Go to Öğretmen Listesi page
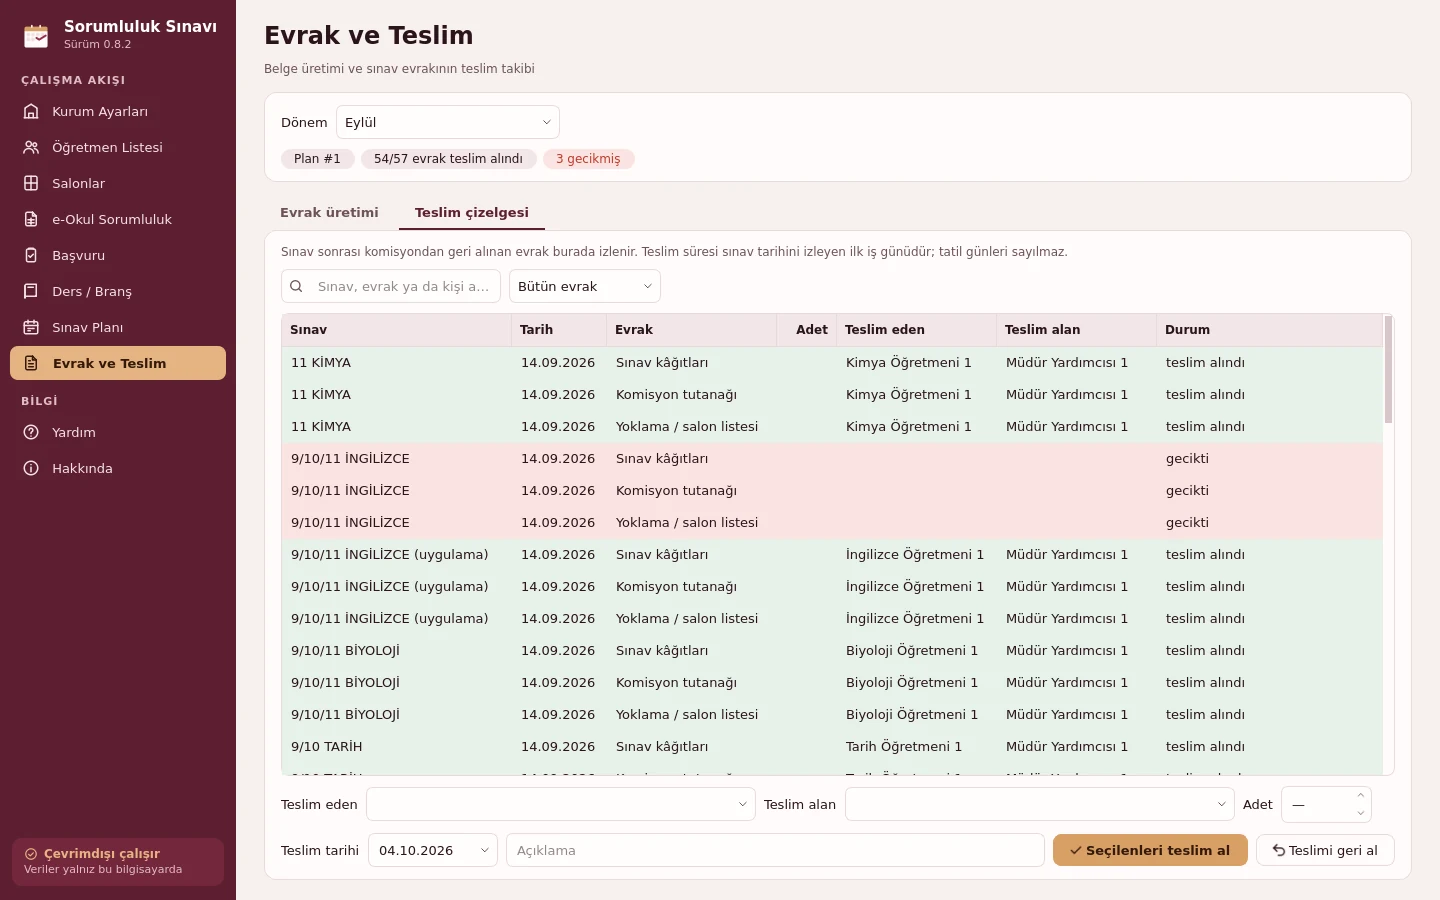The height and width of the screenshot is (900, 1440). pos(118,147)
